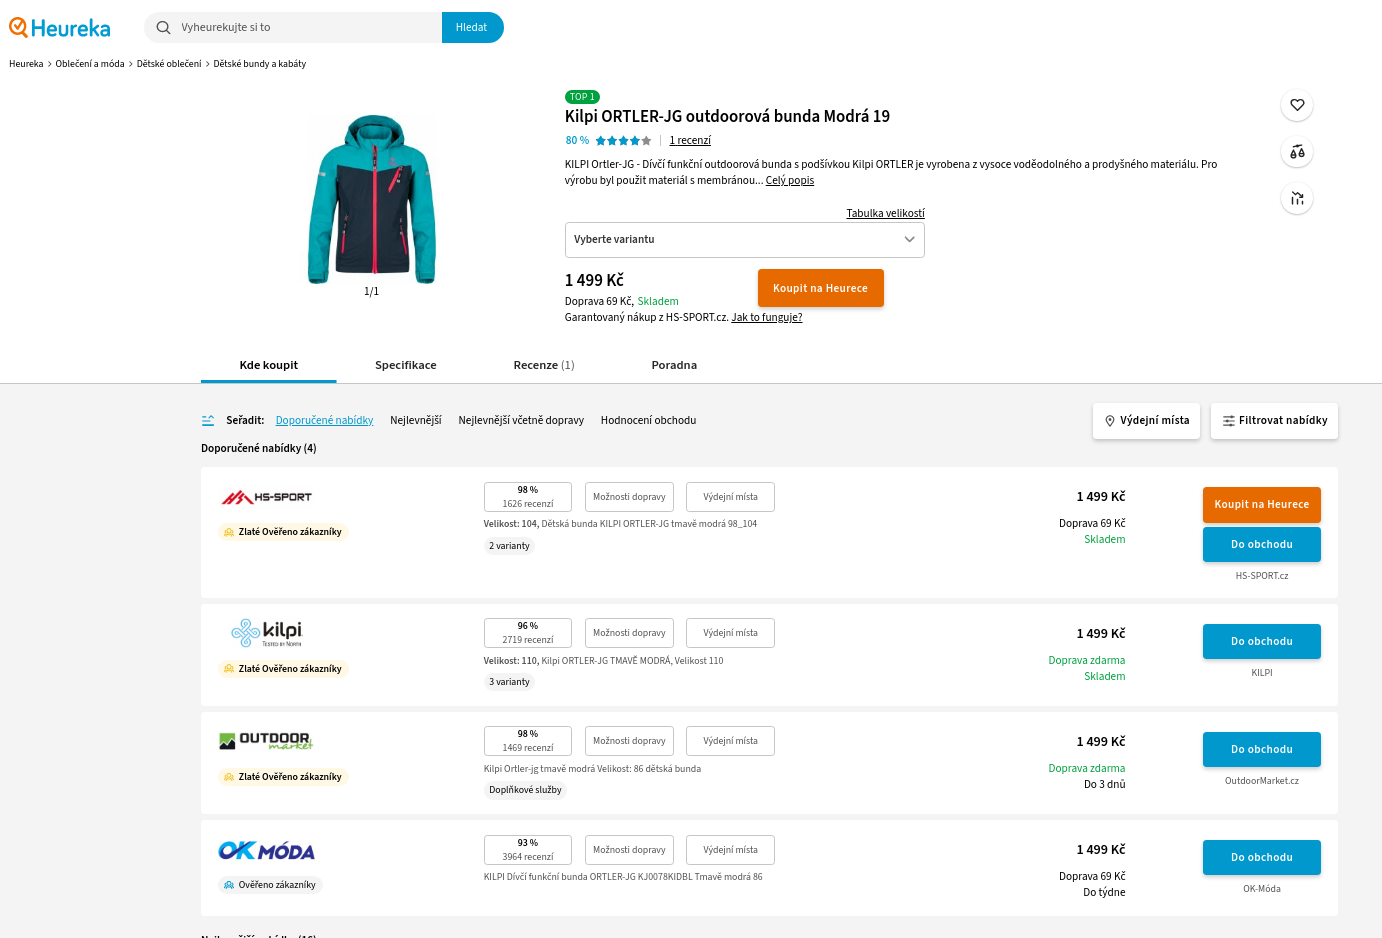Switch to the Recenze (1) tab

click(544, 366)
